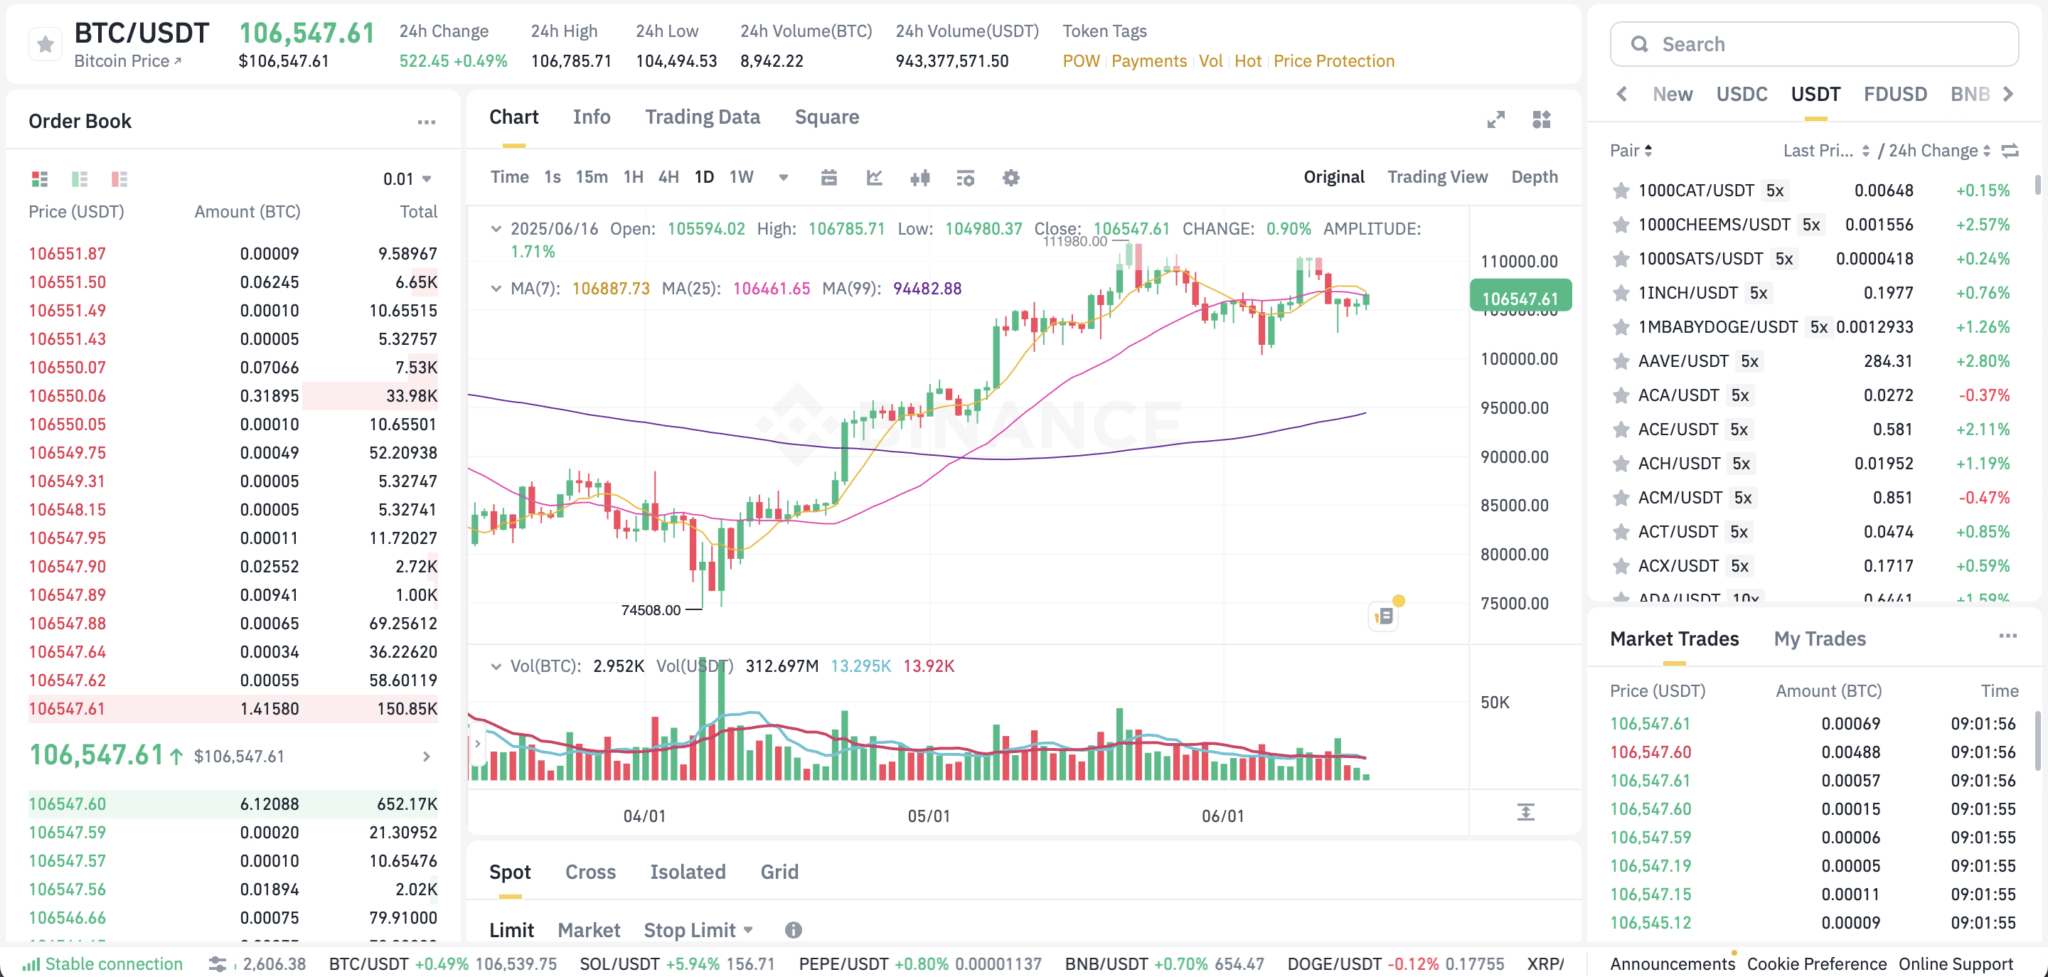Select the candlestick chart style icon
Screen dimensions: 2048x977
pos(920,178)
